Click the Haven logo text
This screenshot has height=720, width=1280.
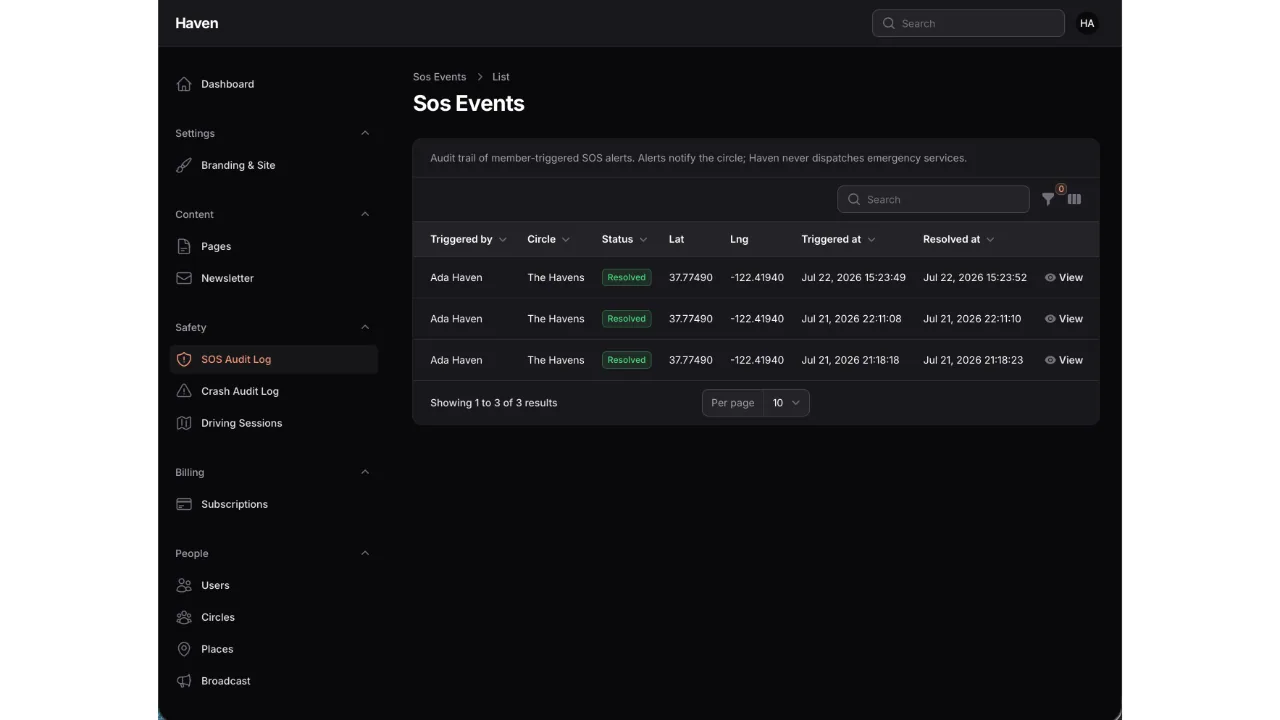(x=196, y=23)
